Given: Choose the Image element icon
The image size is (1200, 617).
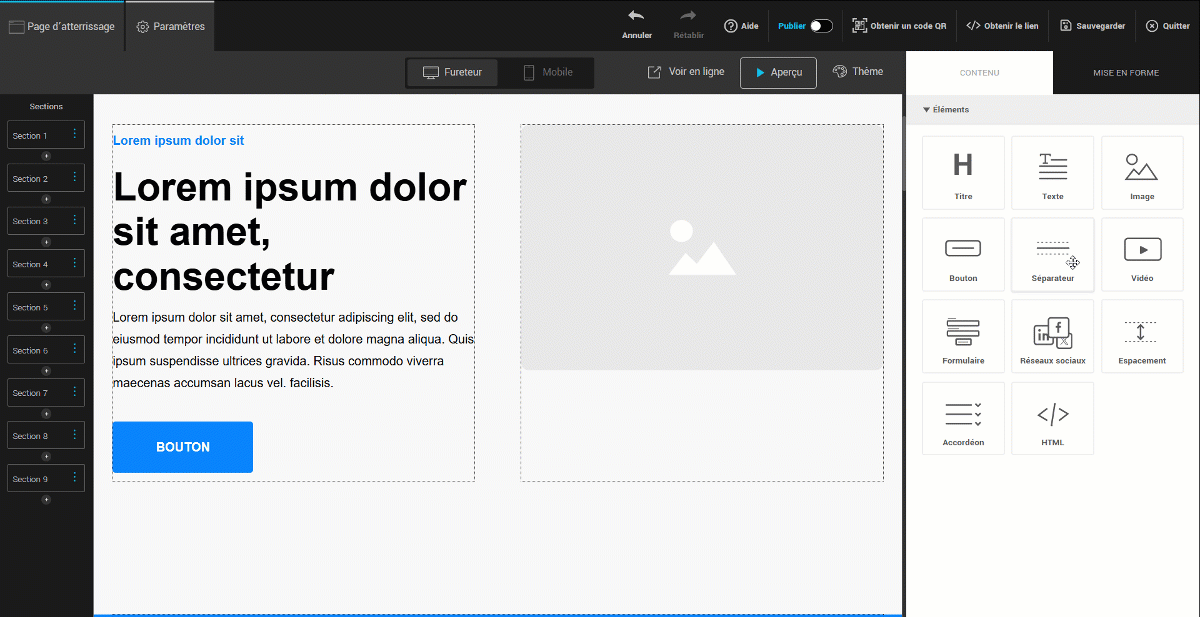Looking at the screenshot, I should (x=1141, y=166).
